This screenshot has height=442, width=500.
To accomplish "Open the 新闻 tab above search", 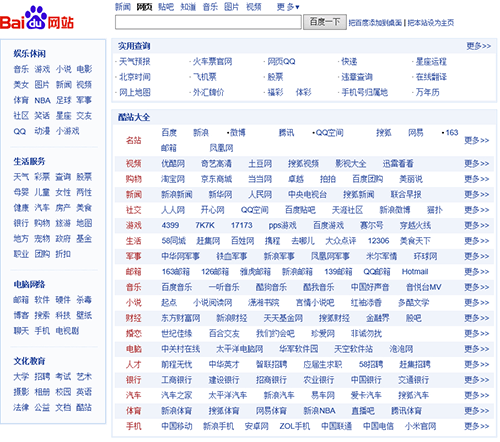I will point(123,7).
